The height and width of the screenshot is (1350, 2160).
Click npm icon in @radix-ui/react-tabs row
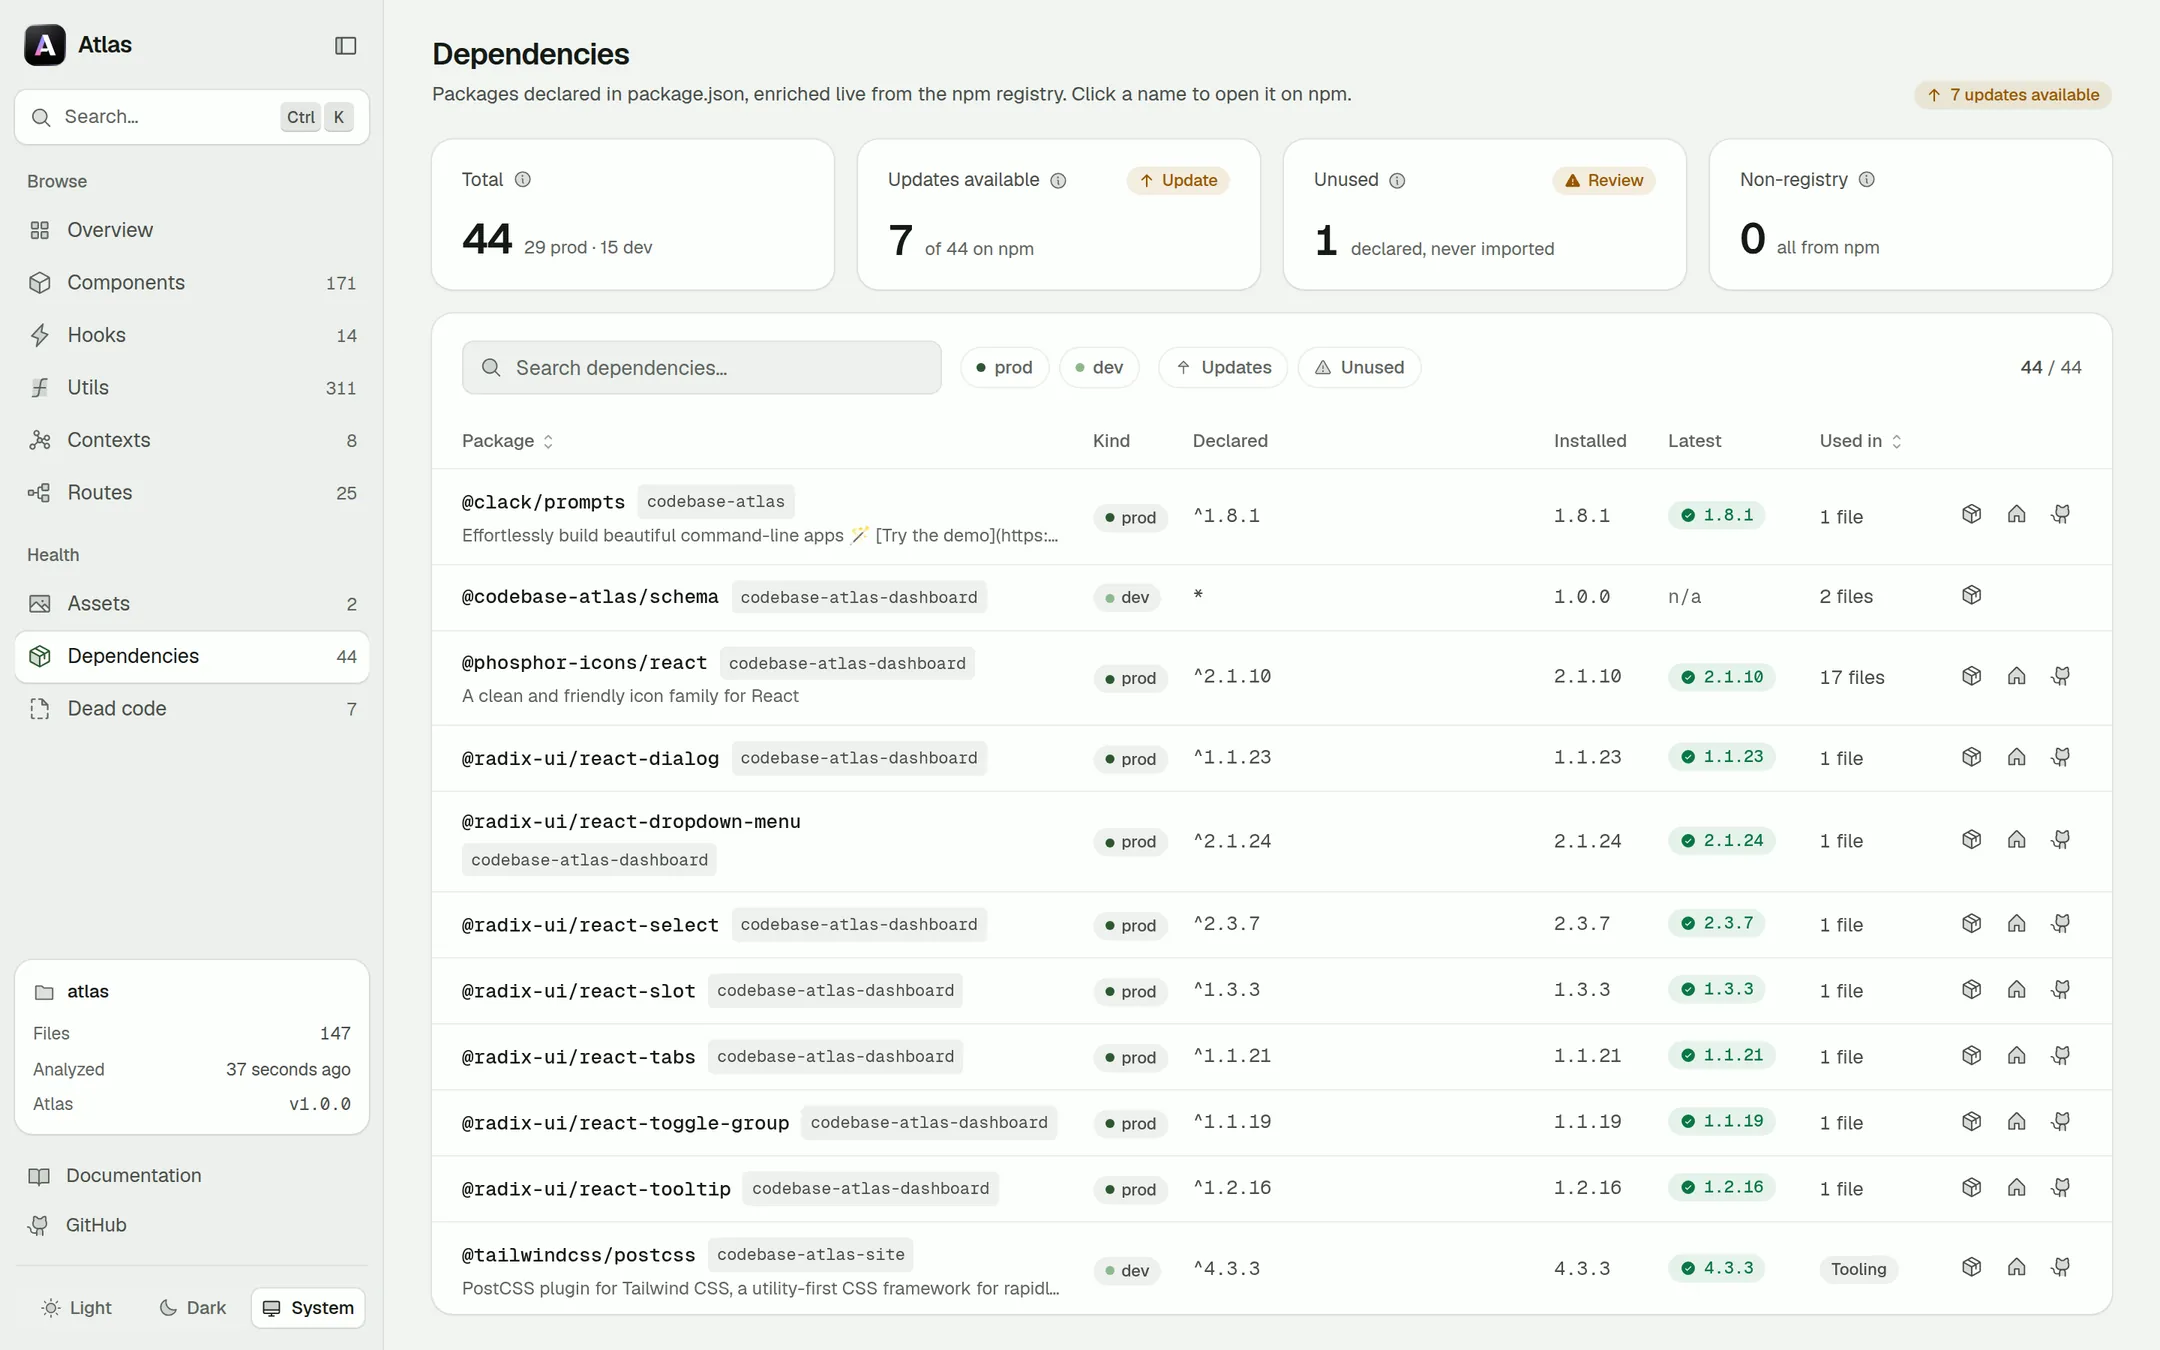pos(1971,1056)
